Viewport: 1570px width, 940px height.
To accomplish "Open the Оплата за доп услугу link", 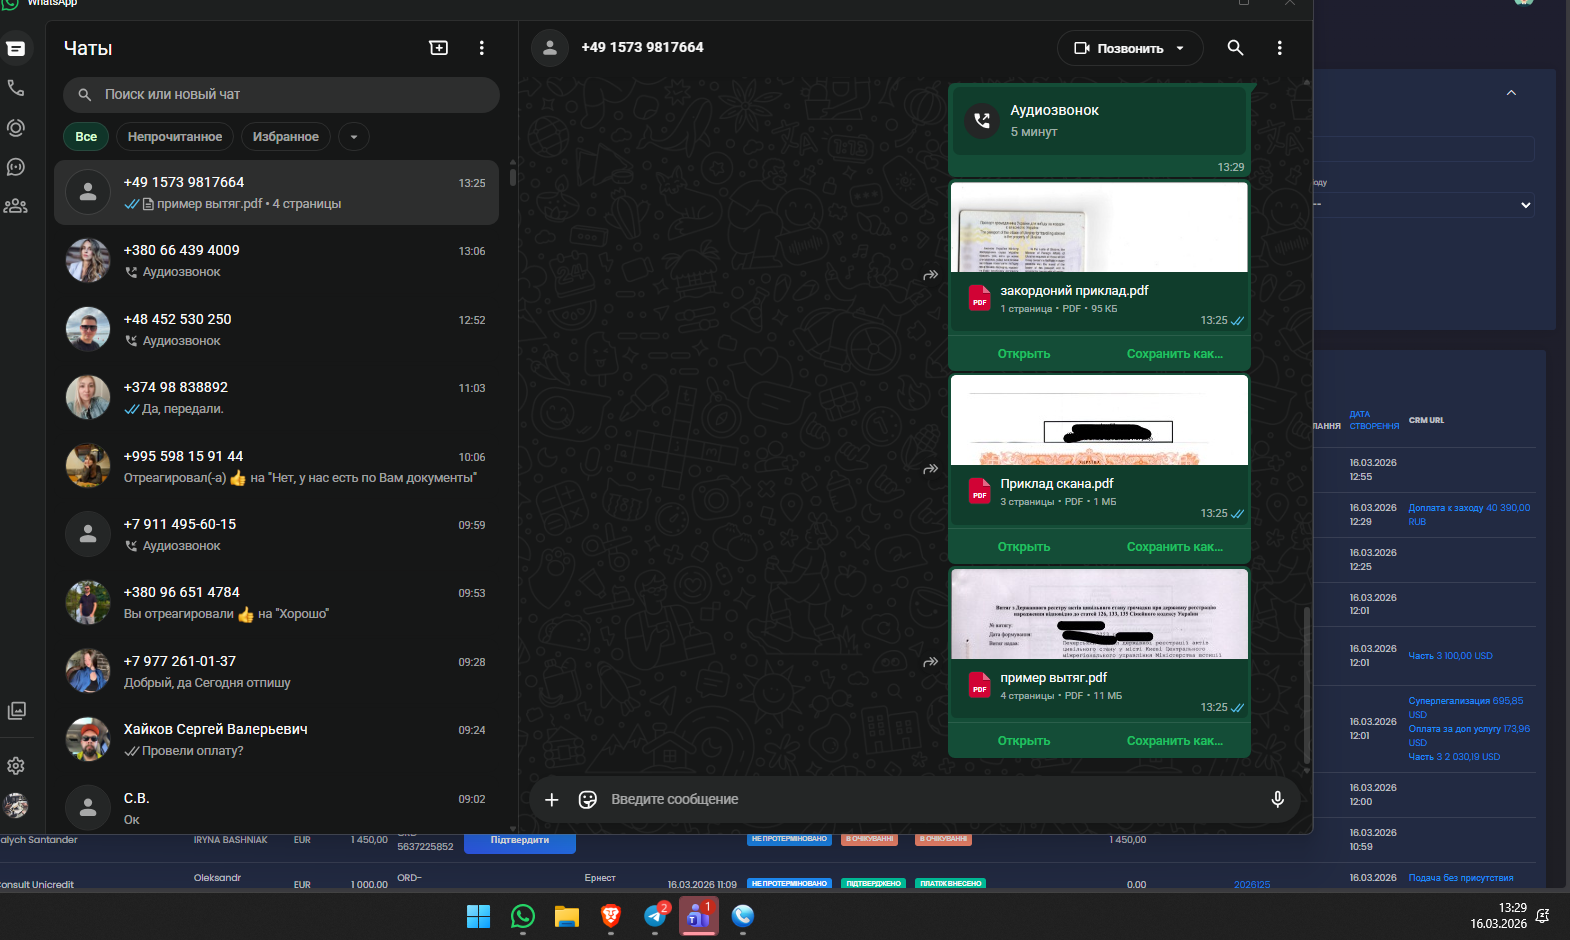I will (1469, 735).
